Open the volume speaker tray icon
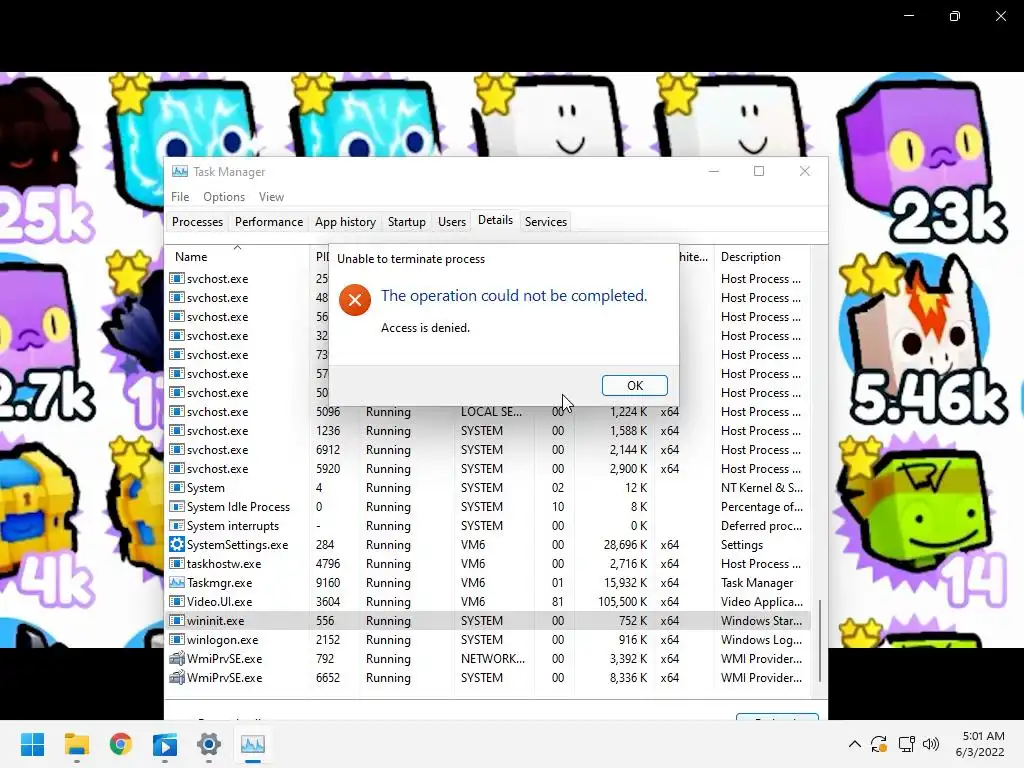Screen dimensions: 1024x768 [x=931, y=744]
